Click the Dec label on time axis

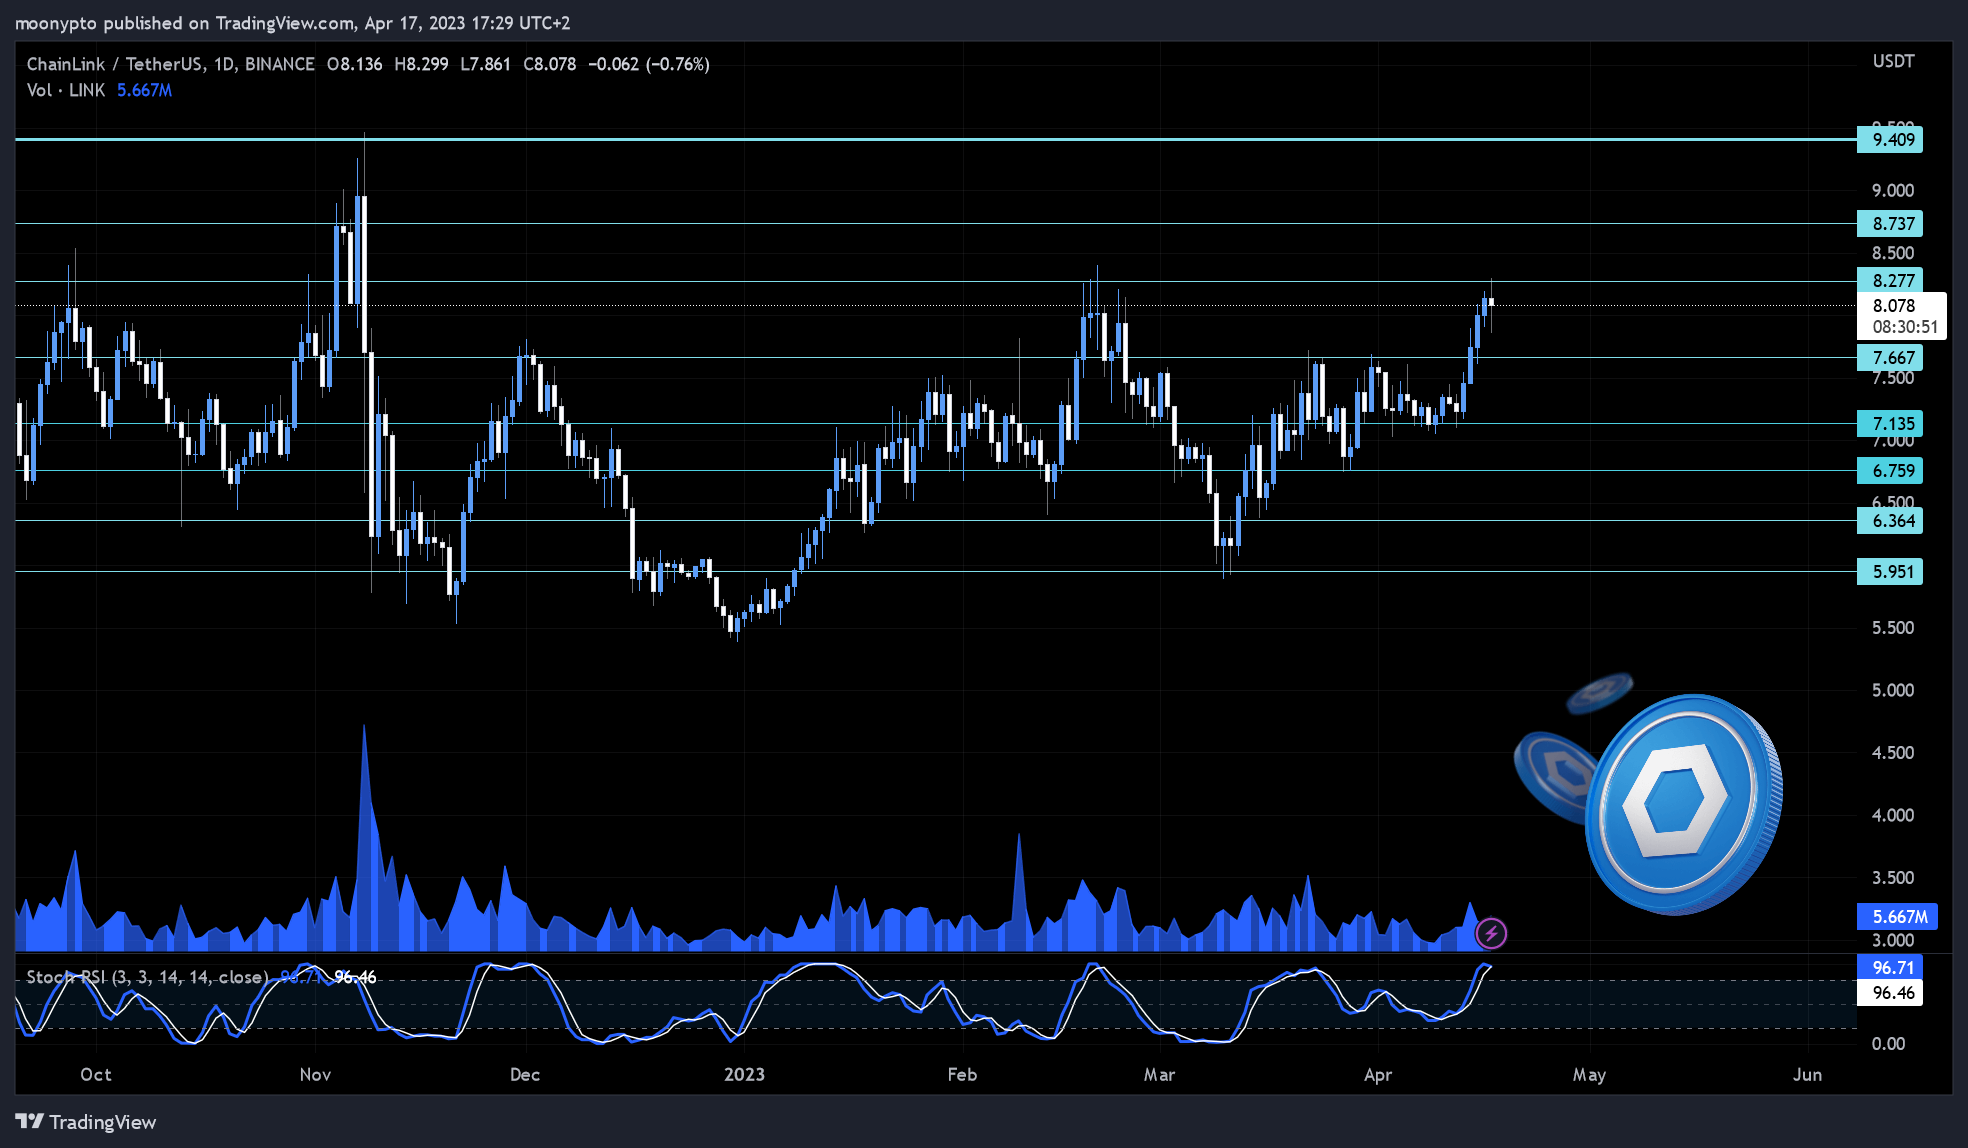pos(525,1074)
